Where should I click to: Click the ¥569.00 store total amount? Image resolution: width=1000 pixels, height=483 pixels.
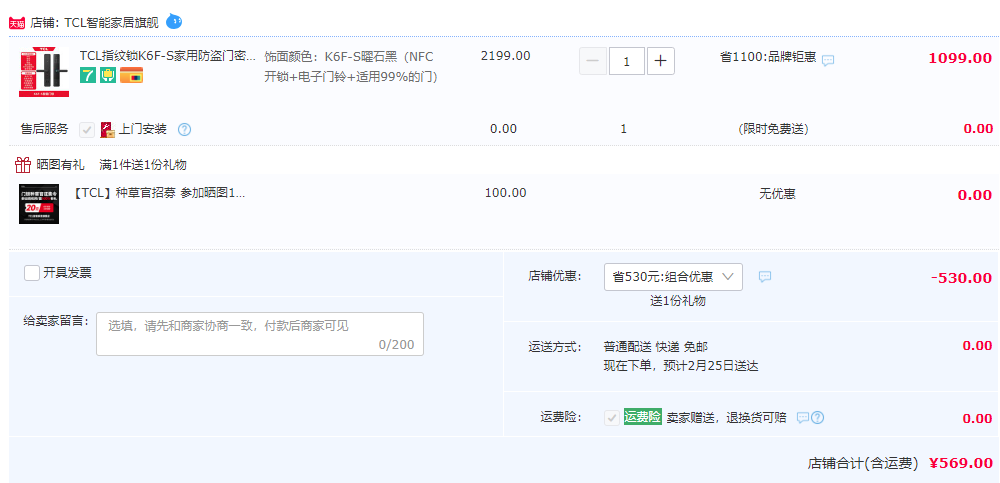(x=960, y=463)
